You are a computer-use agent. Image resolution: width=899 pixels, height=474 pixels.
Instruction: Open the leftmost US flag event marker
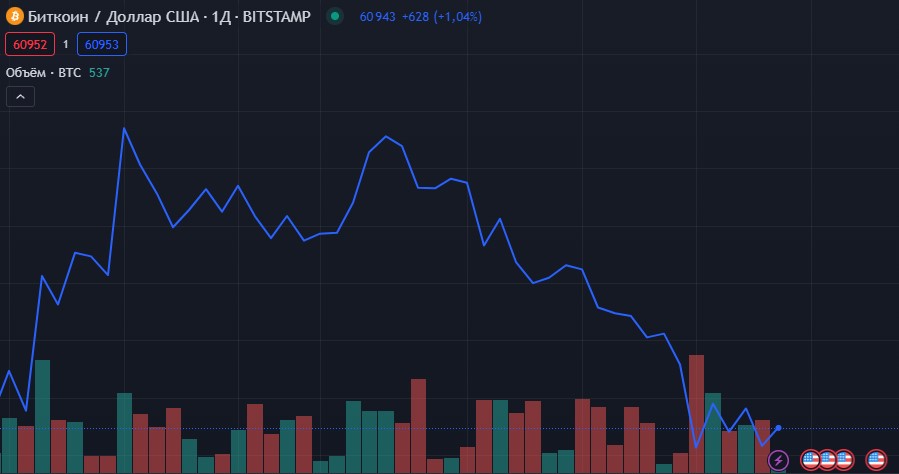pos(811,460)
